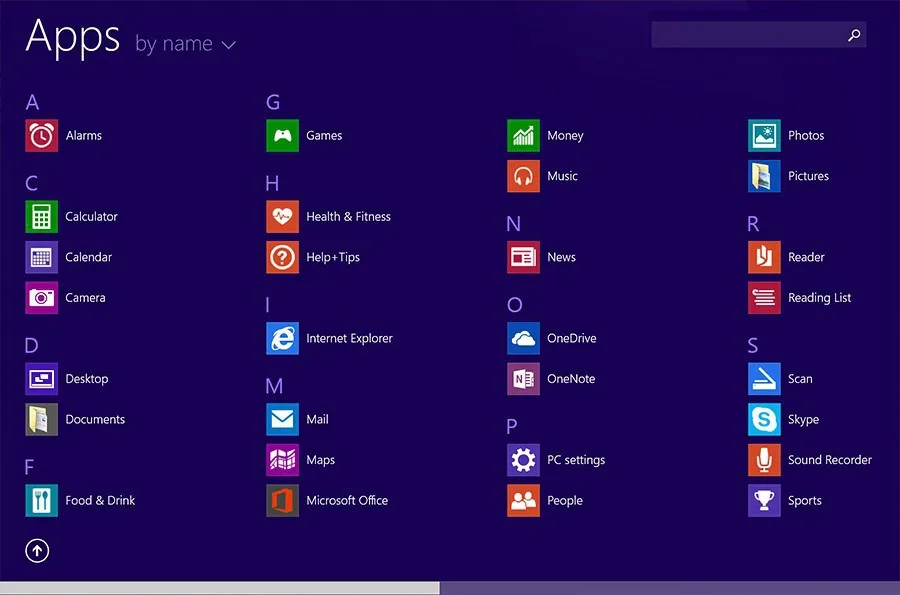Click the horizontal scrollbar at bottom
The image size is (900, 595).
tap(220, 588)
